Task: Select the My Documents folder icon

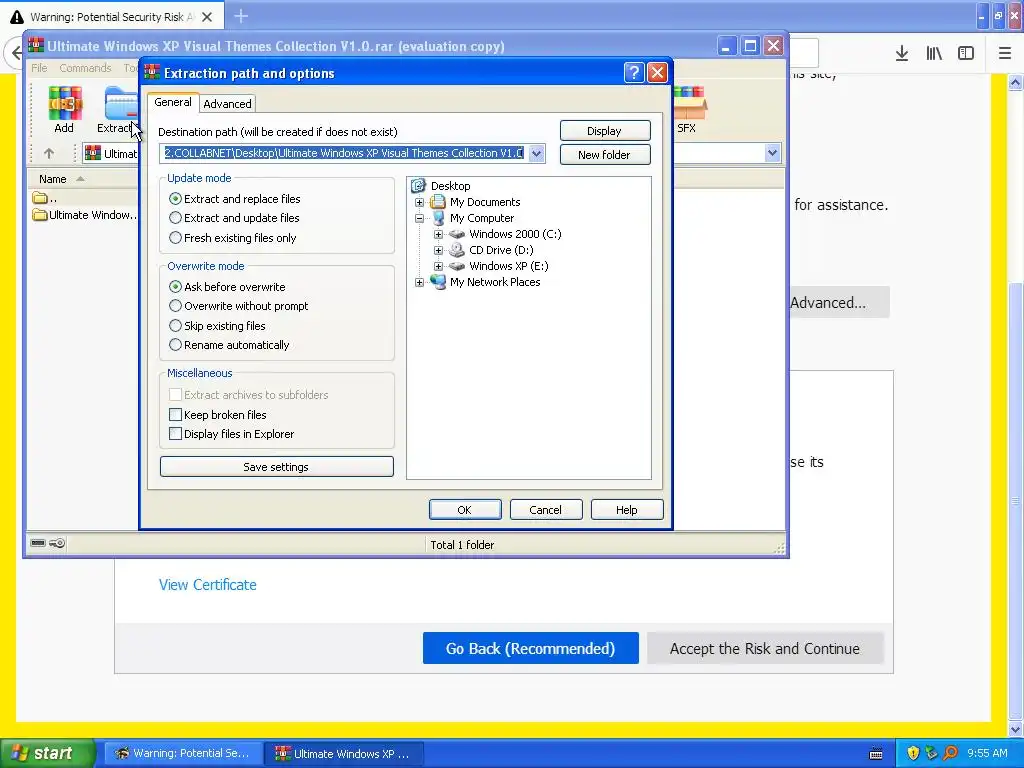Action: [438, 202]
